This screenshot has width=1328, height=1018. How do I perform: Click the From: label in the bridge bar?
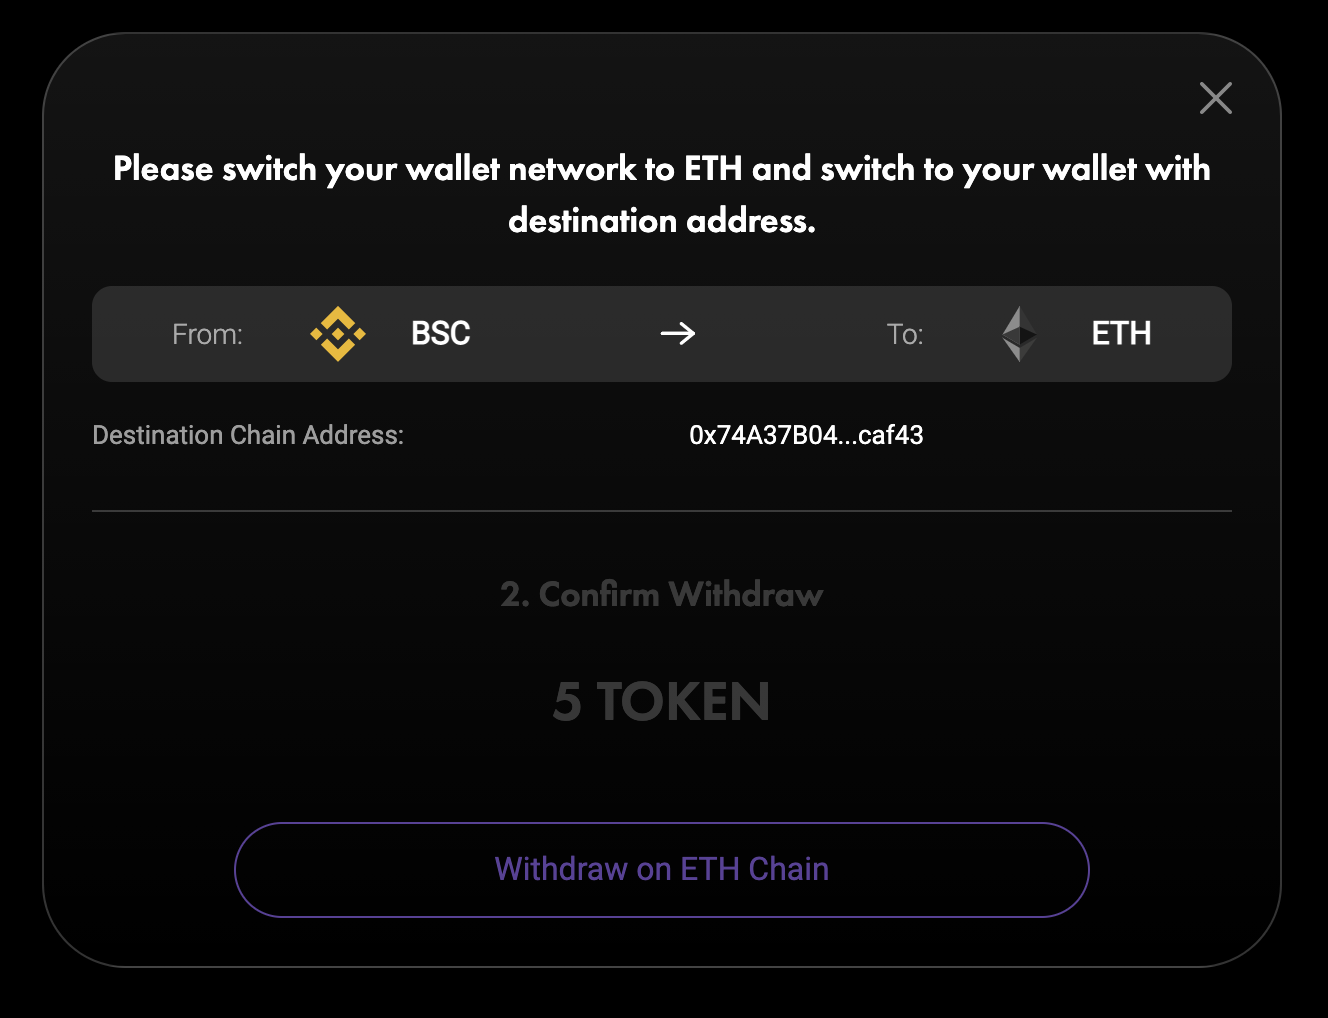pos(207,334)
